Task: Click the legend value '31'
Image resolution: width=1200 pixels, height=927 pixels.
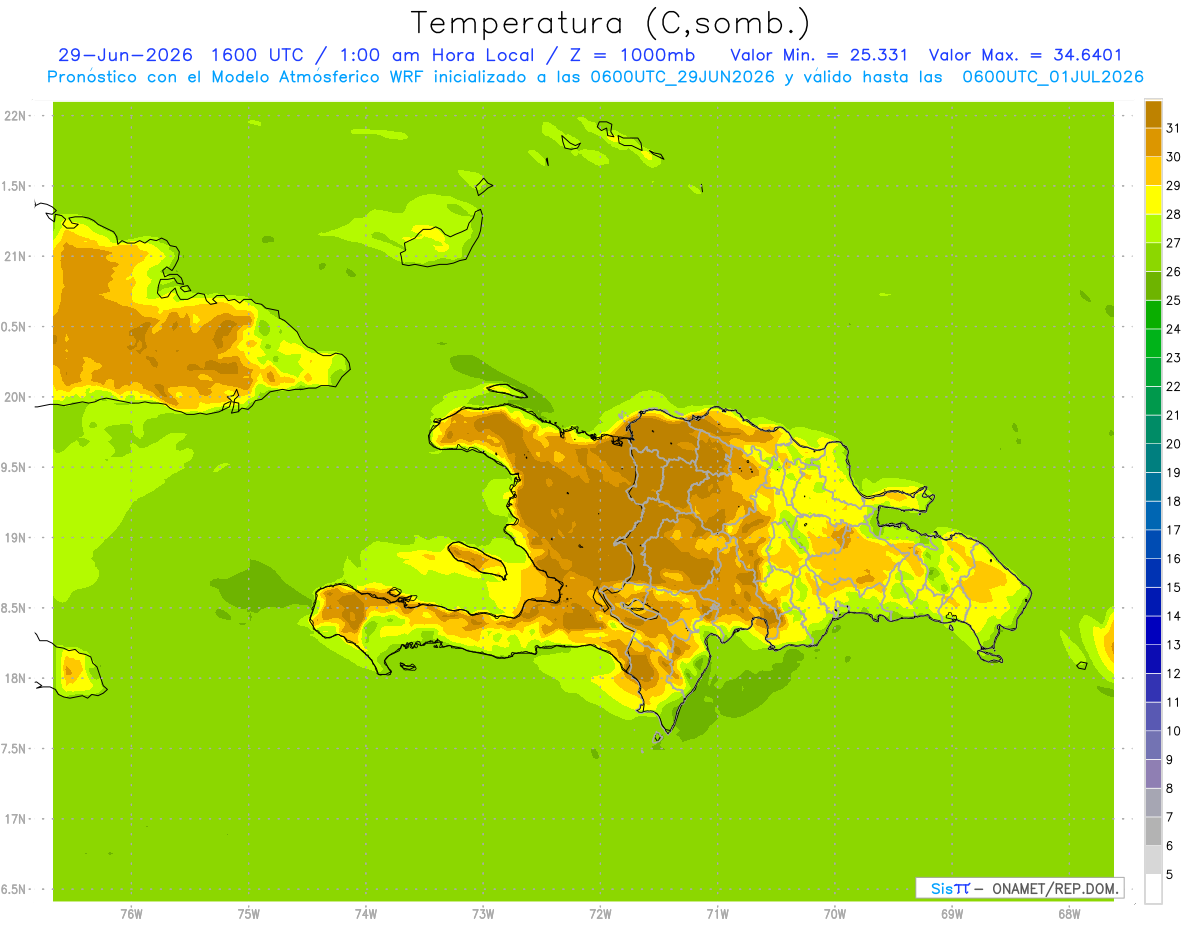Action: click(1173, 127)
